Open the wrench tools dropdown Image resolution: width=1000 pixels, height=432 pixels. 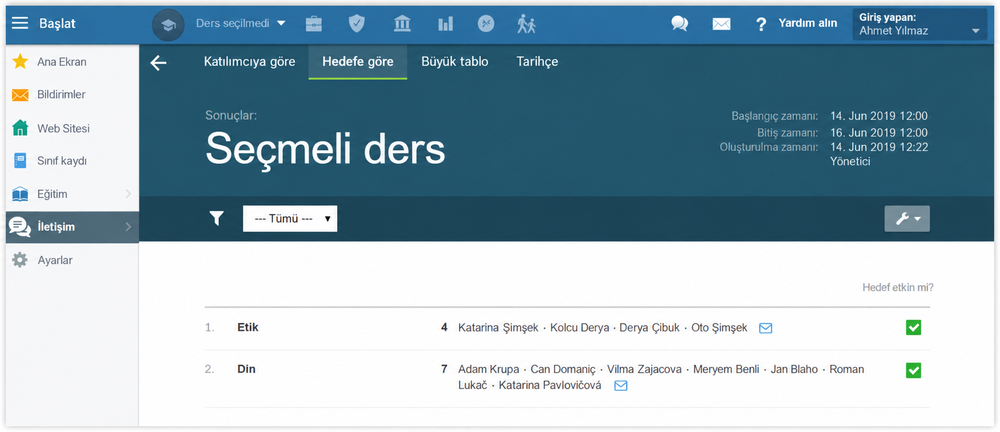click(907, 219)
